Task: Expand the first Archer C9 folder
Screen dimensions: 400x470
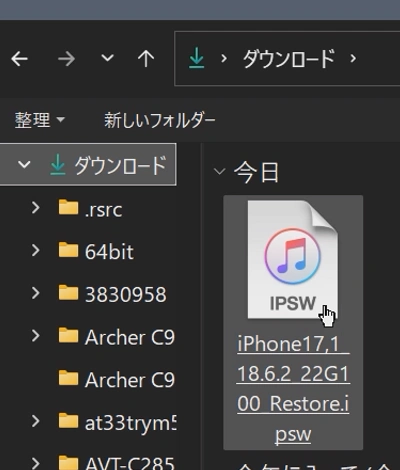Action: tap(36, 336)
